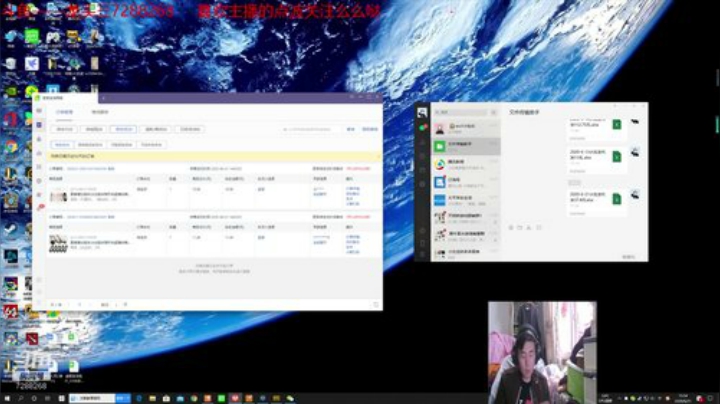Image resolution: width=720 pixels, height=404 pixels.
Task: Select first filter button in top filter row
Action: pos(64,129)
